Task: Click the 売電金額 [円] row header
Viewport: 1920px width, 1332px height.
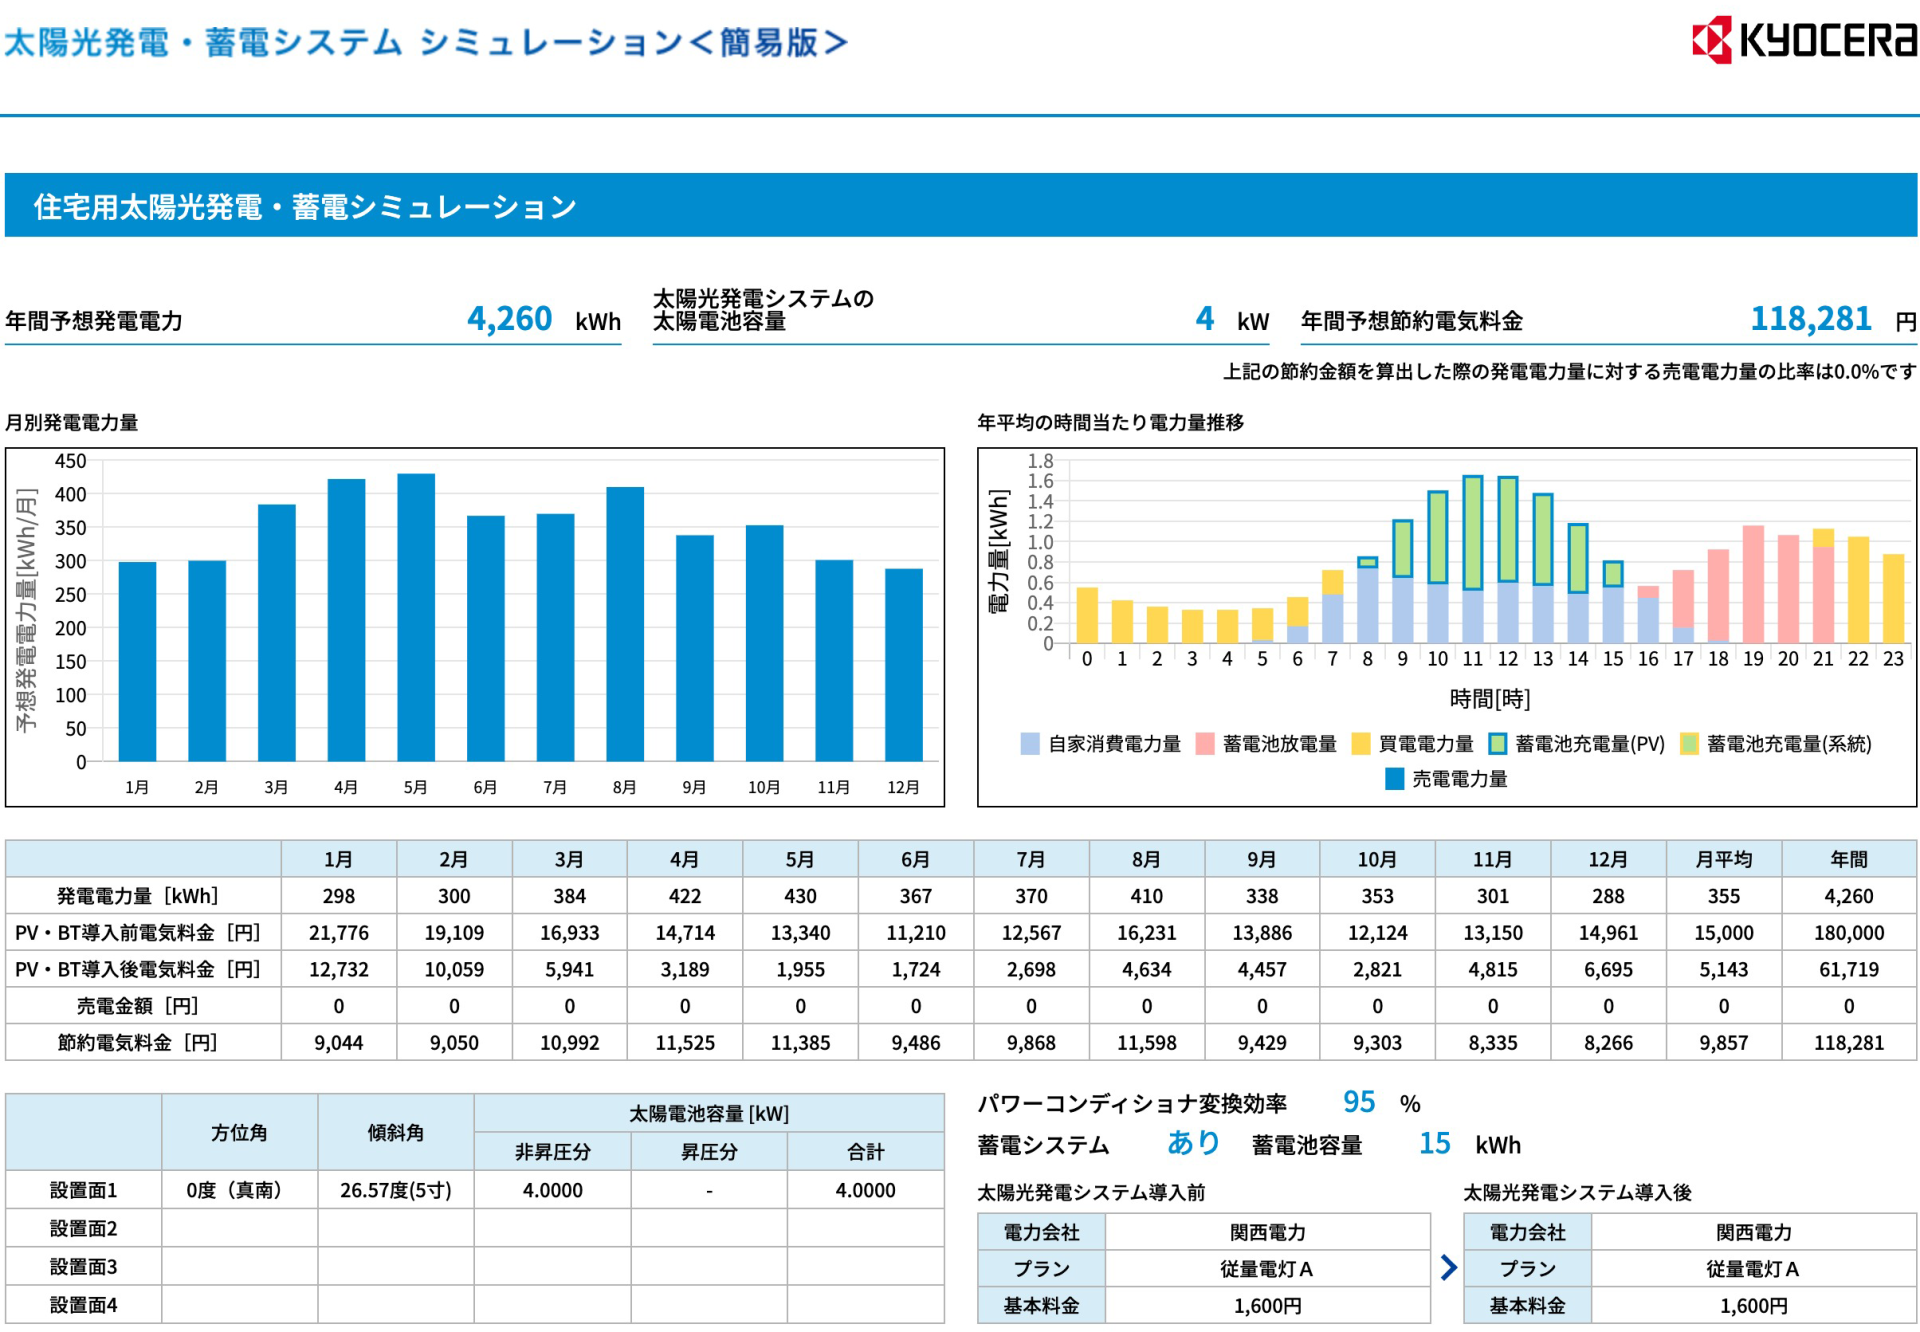Action: [x=143, y=1005]
